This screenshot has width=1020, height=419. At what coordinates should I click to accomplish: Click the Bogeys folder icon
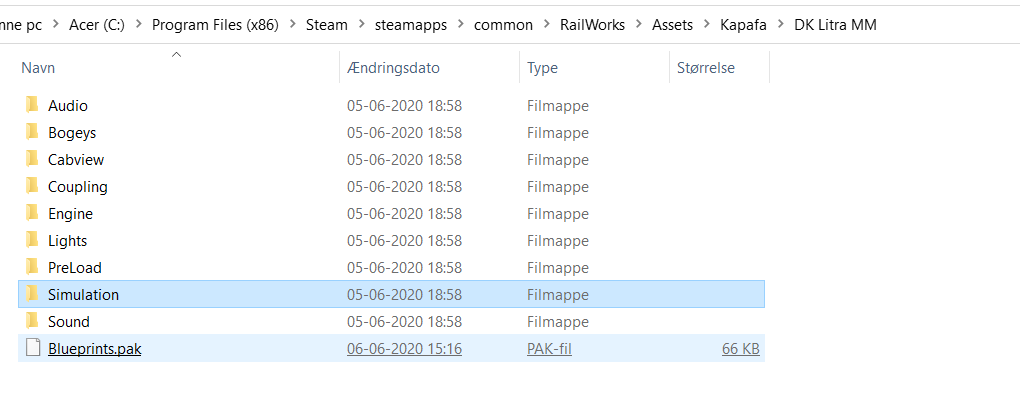(32, 132)
